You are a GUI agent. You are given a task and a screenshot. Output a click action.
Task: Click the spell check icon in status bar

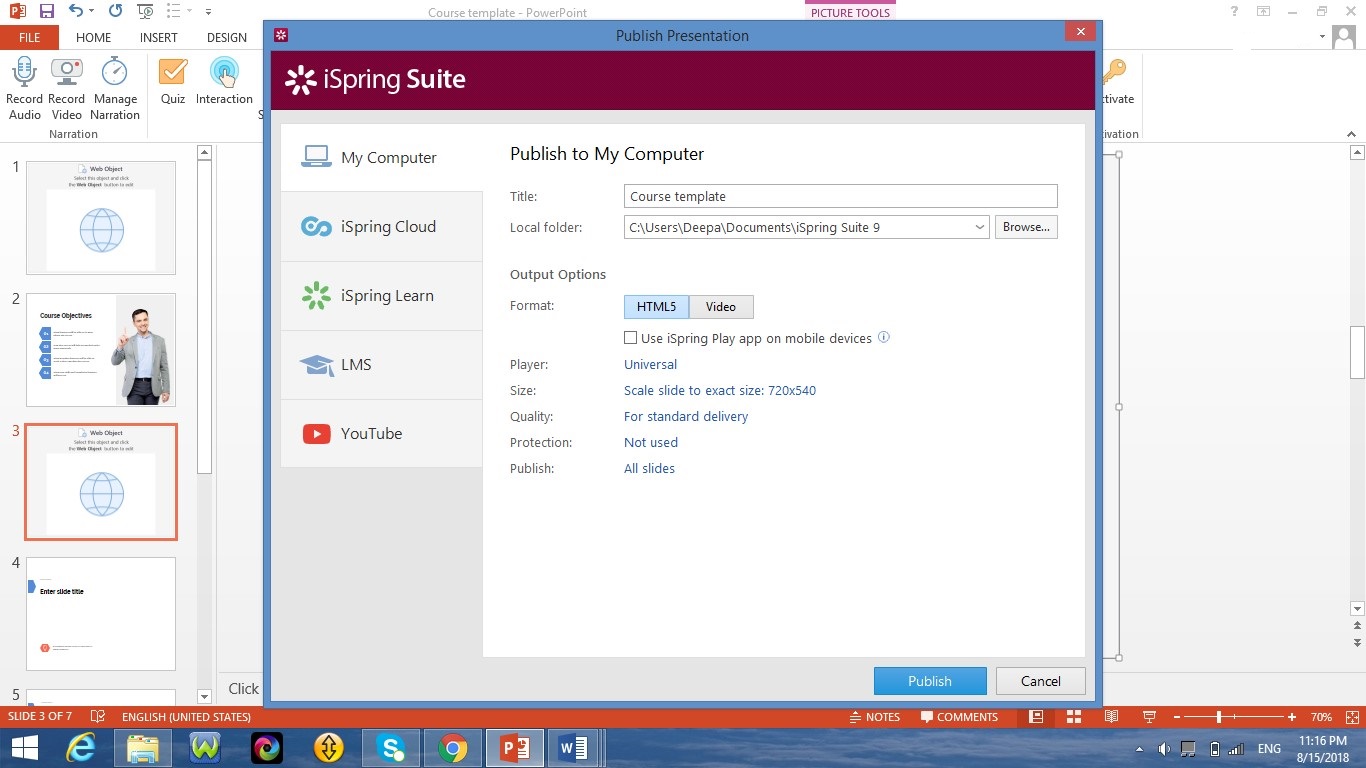[x=98, y=717]
